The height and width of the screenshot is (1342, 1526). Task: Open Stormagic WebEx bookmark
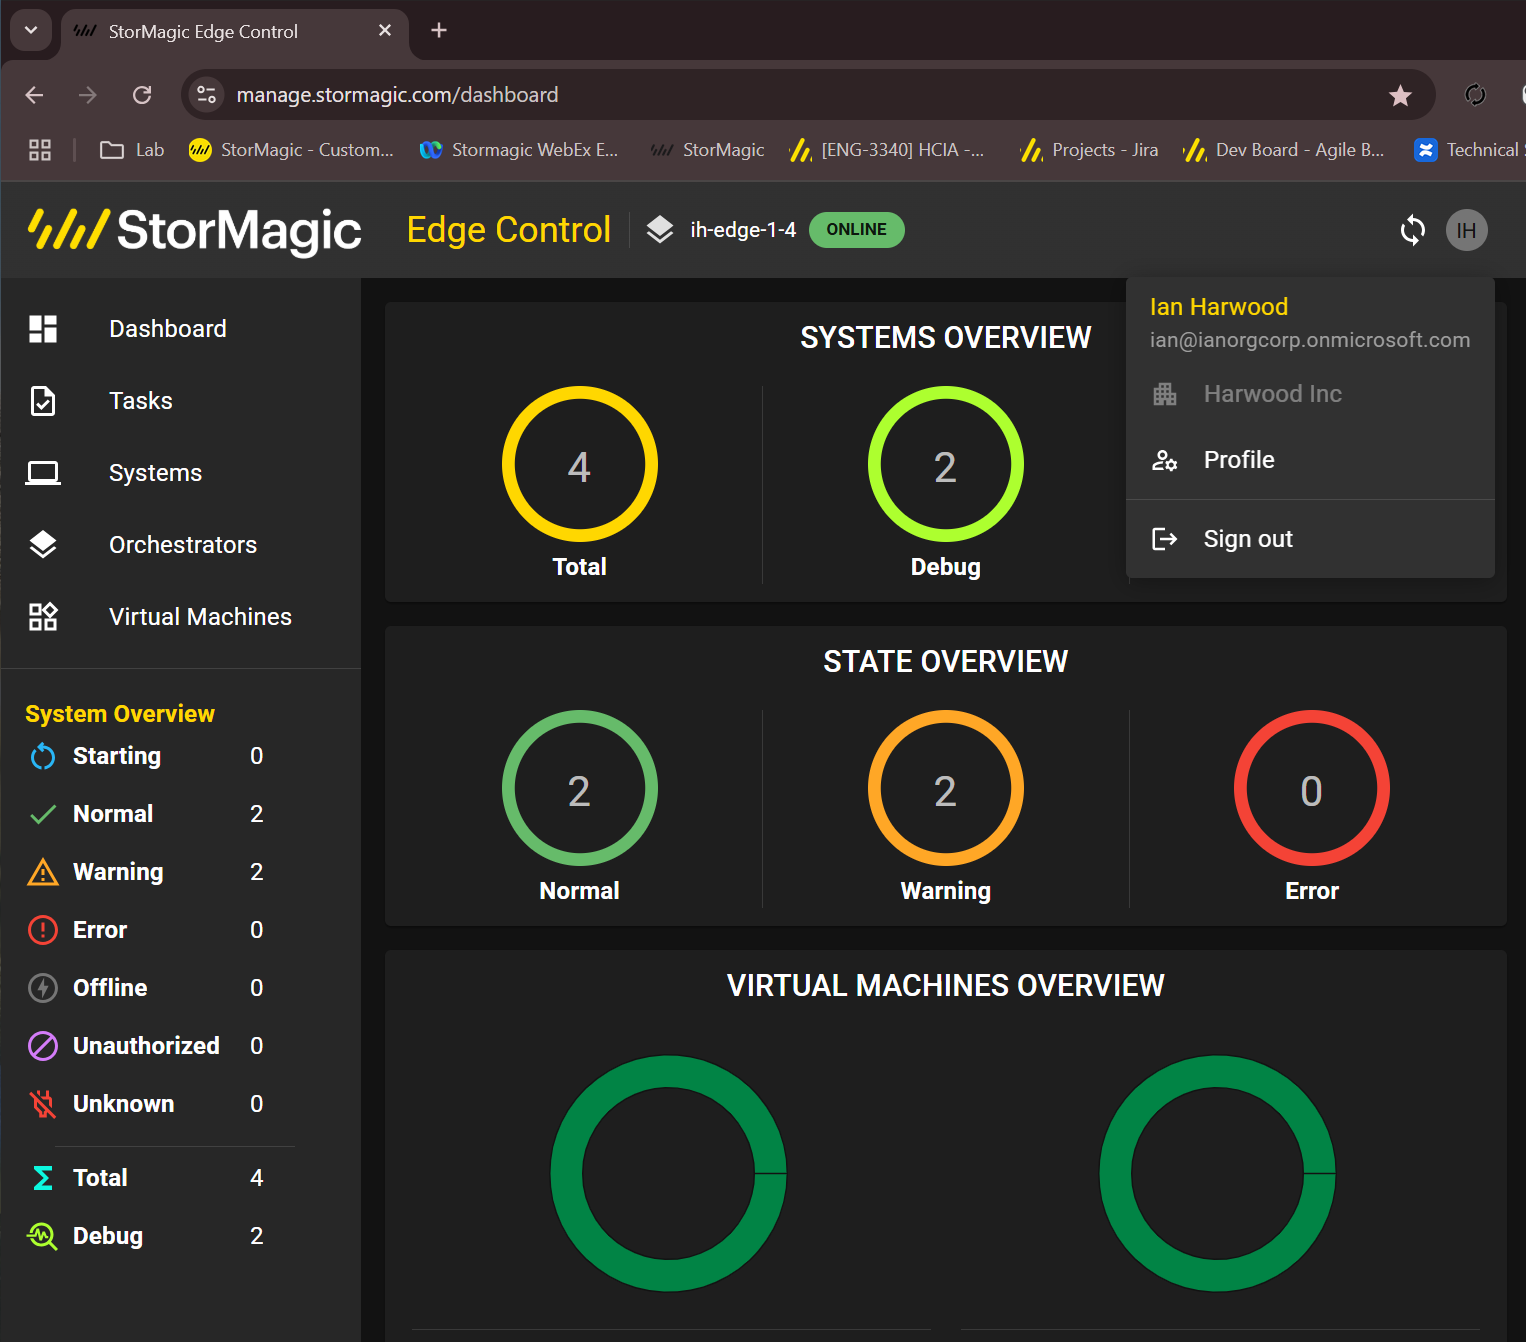(x=520, y=150)
